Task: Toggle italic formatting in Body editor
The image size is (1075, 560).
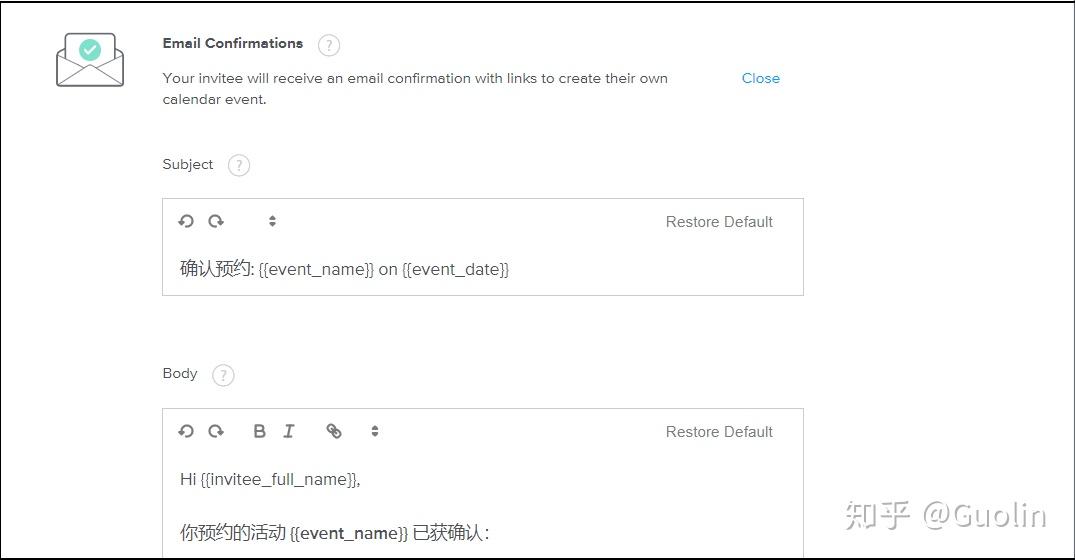Action: (289, 432)
